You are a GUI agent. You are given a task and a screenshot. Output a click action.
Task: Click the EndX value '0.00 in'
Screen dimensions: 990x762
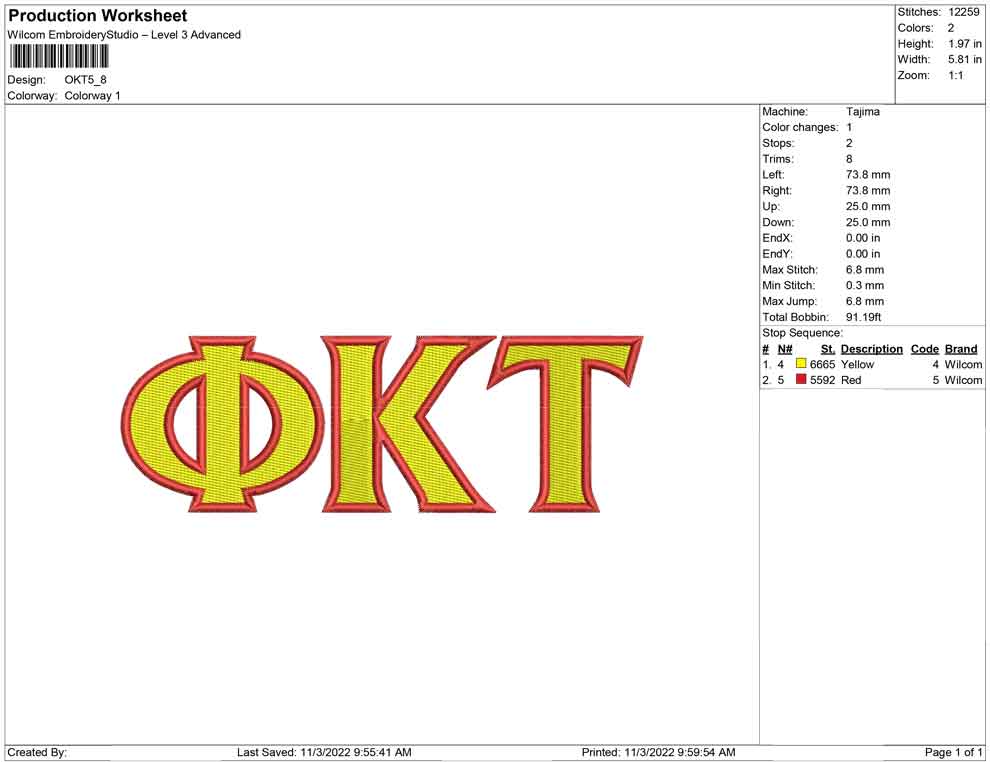tap(863, 237)
